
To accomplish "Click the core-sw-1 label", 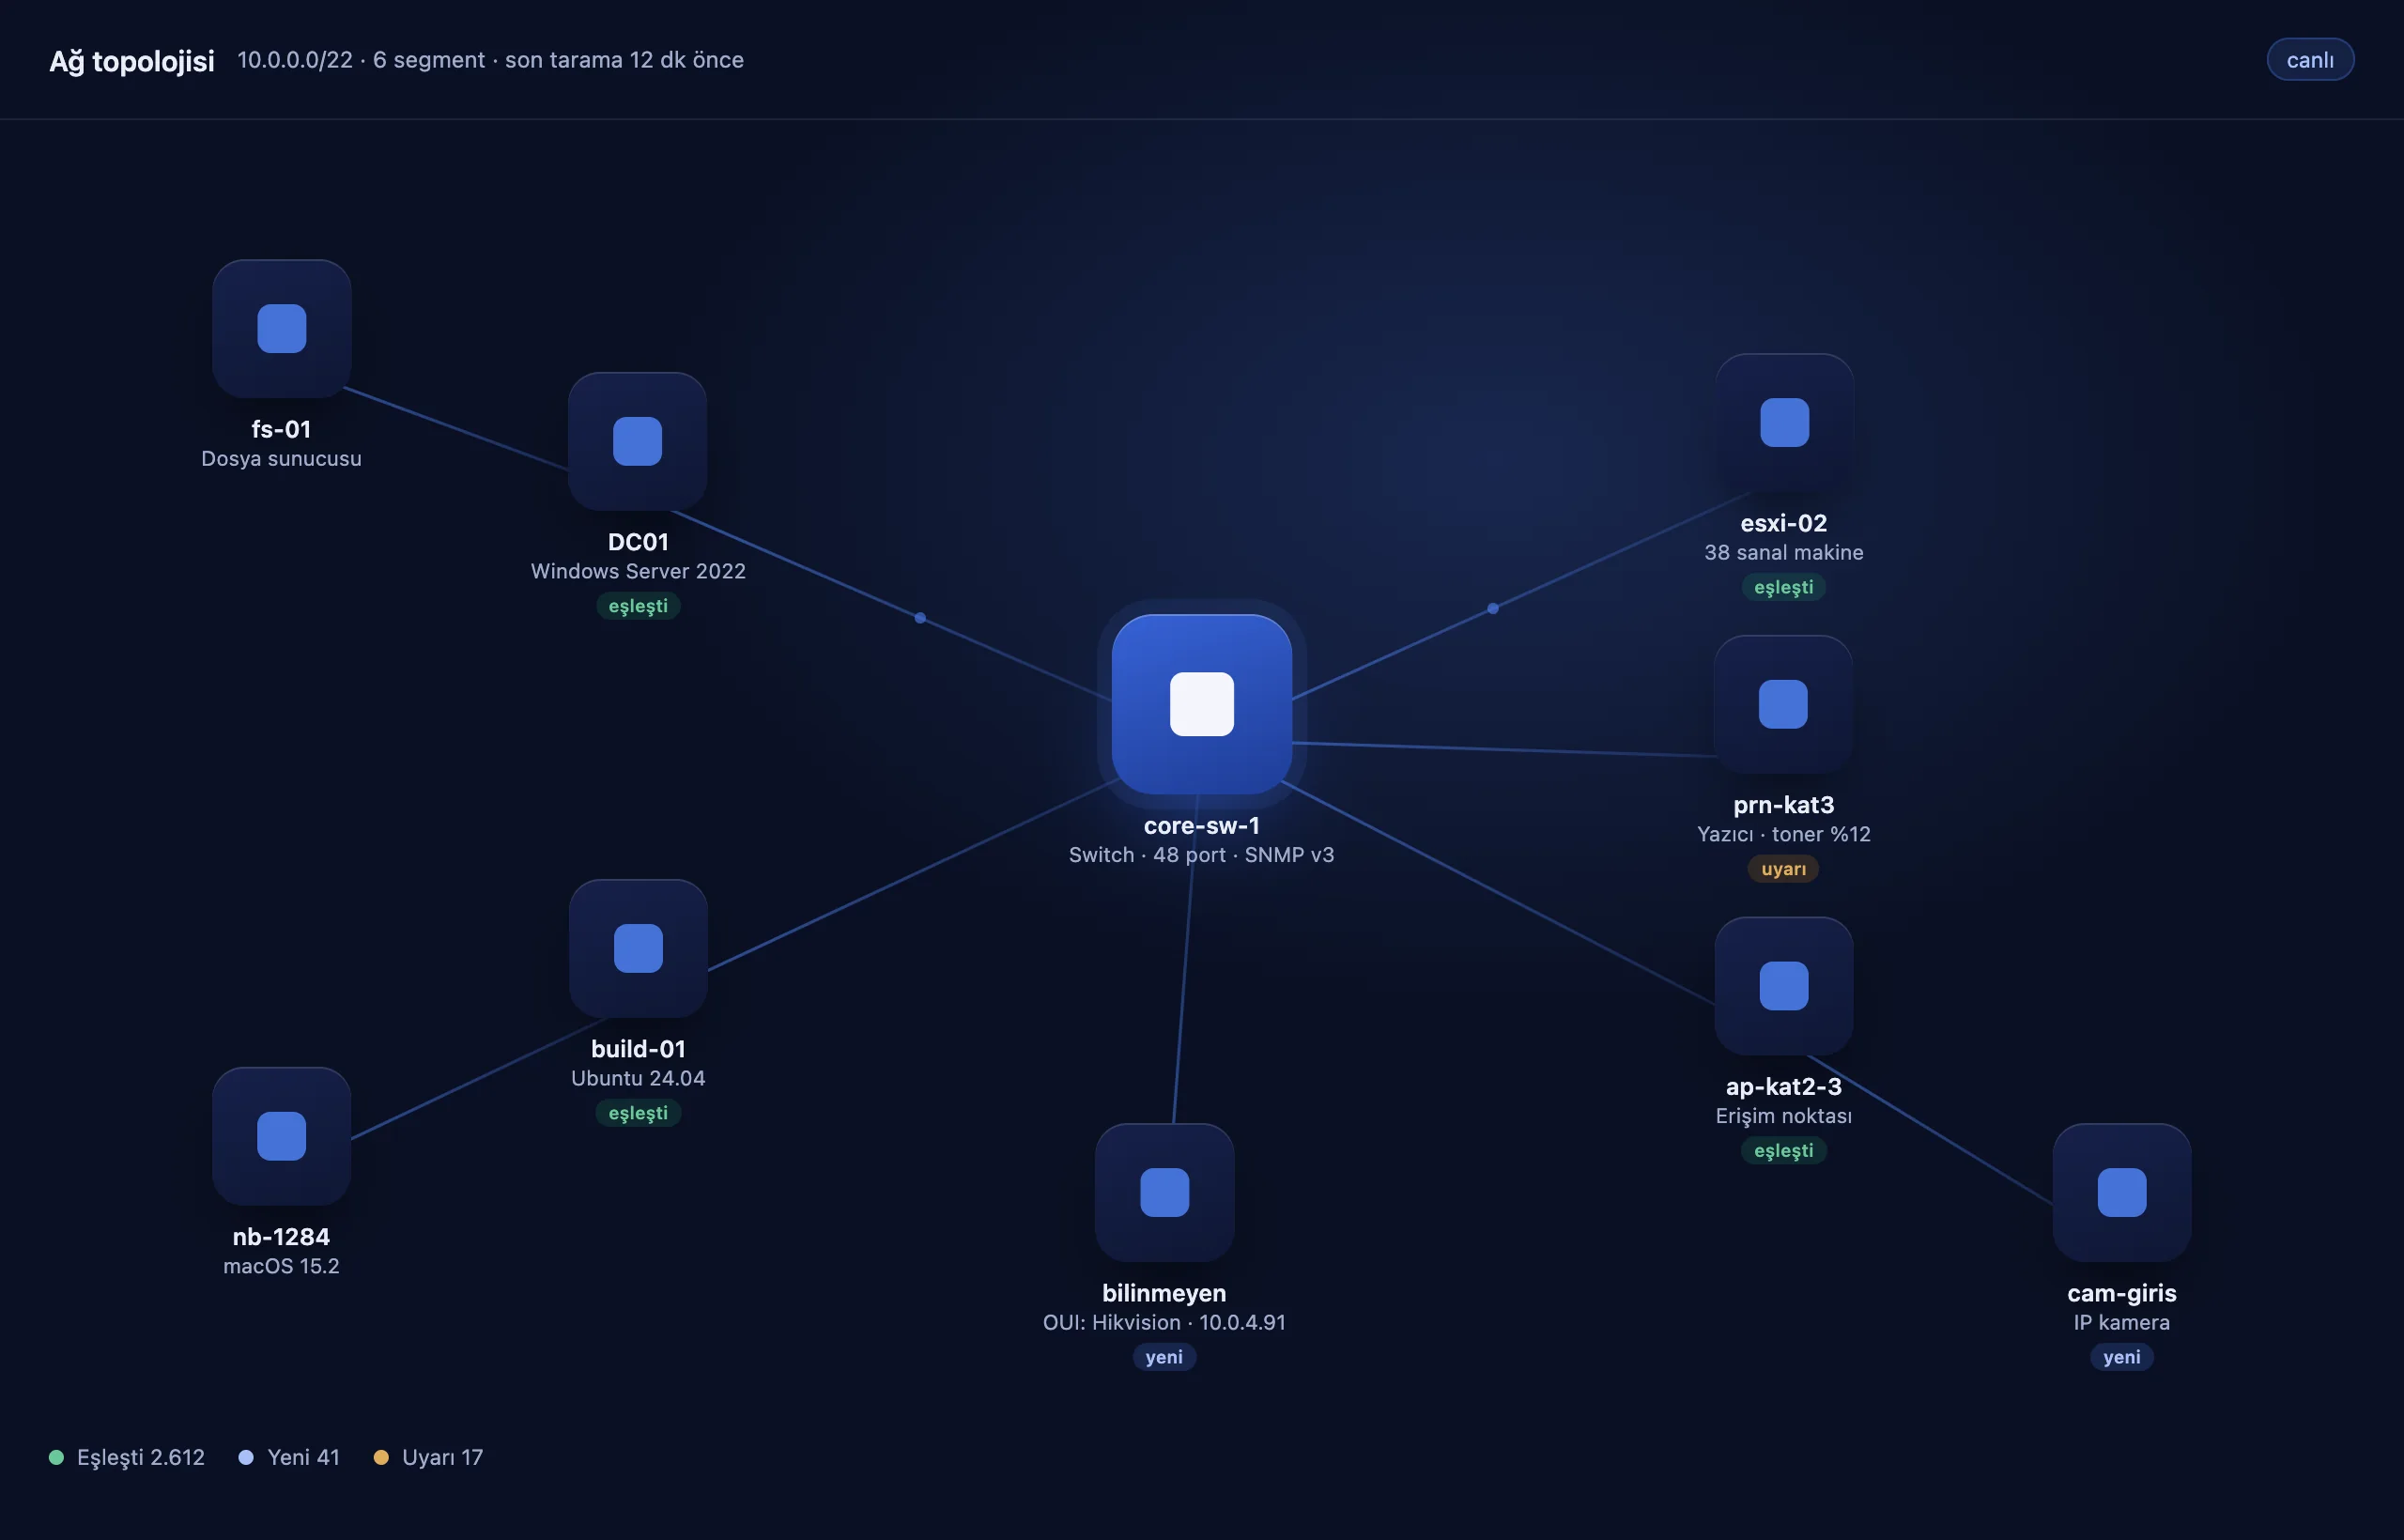I will pos(1201,826).
